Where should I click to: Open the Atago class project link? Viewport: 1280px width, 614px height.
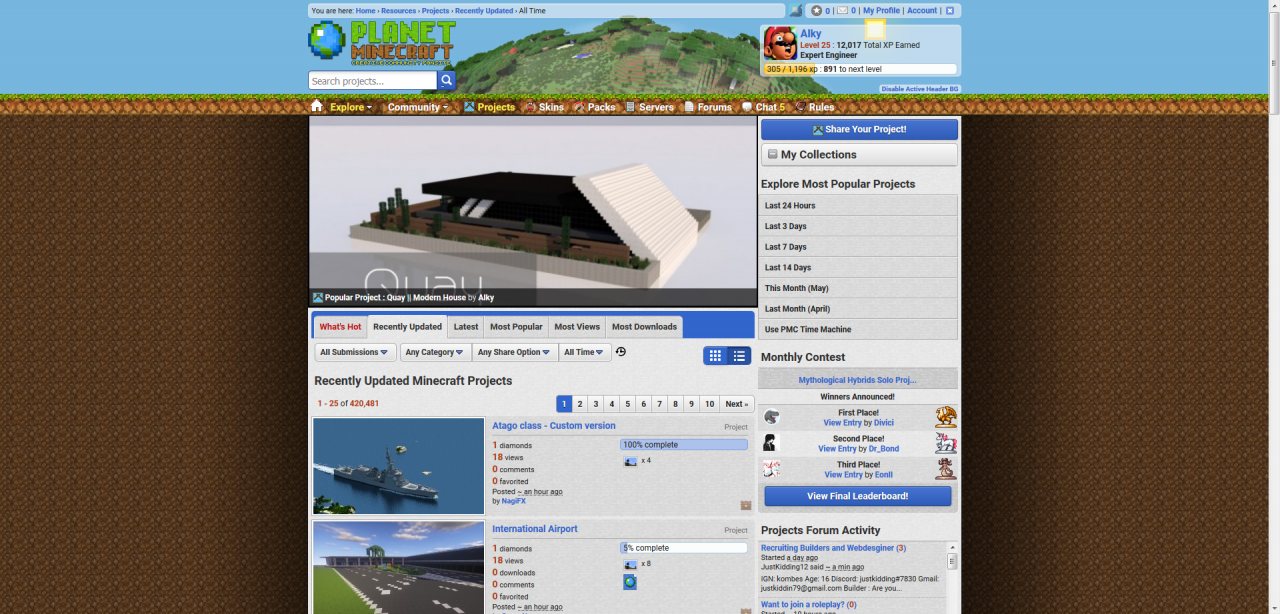pos(553,426)
